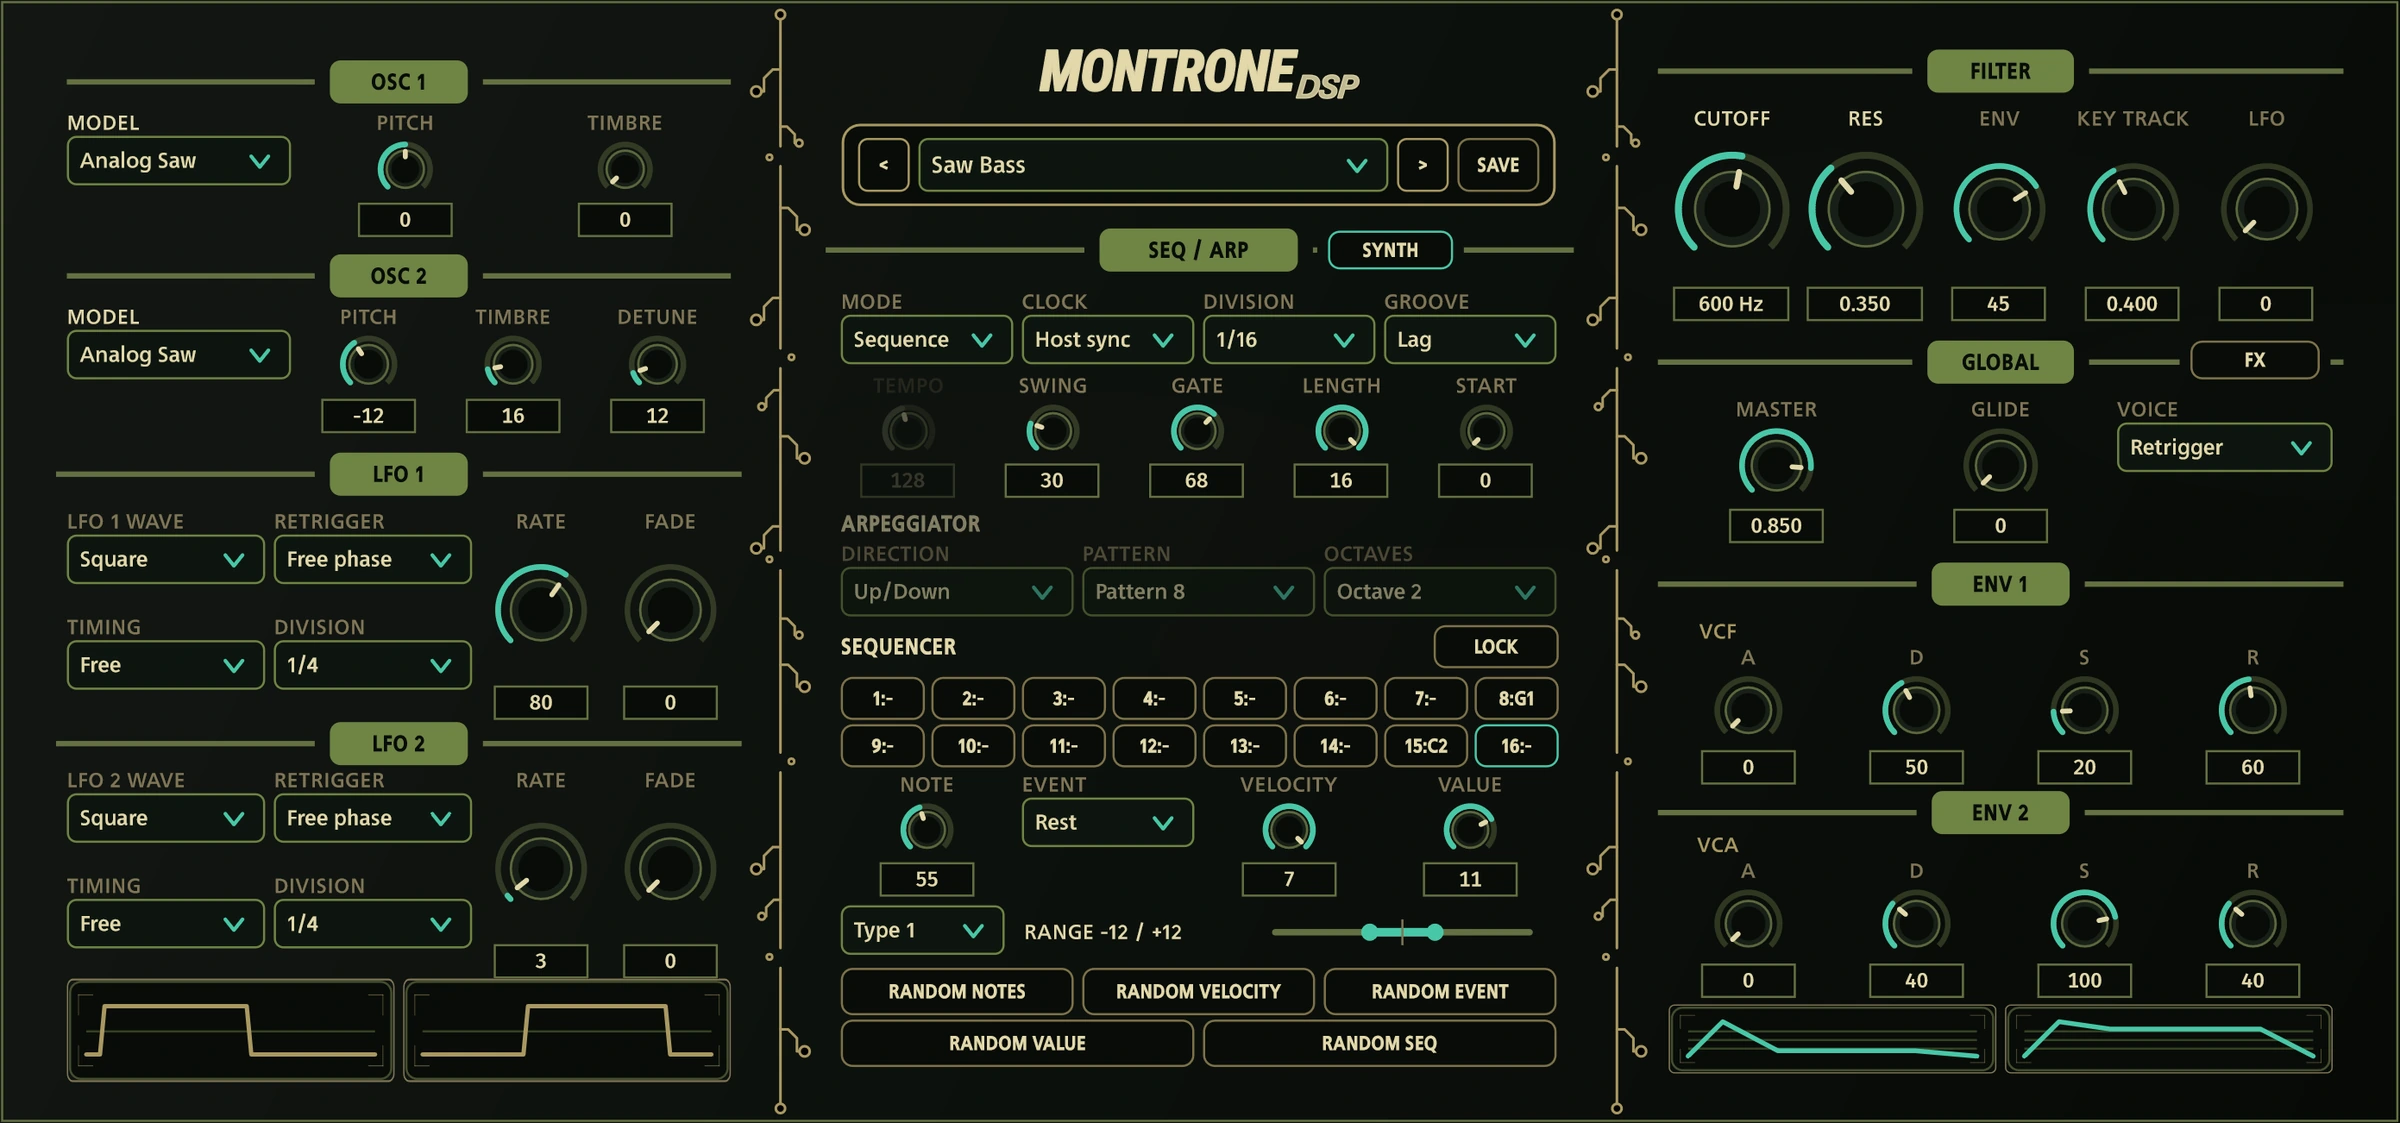Screen dimensions: 2400x1123
Task: Click the left handle of RANGE slider
Action: [1369, 932]
